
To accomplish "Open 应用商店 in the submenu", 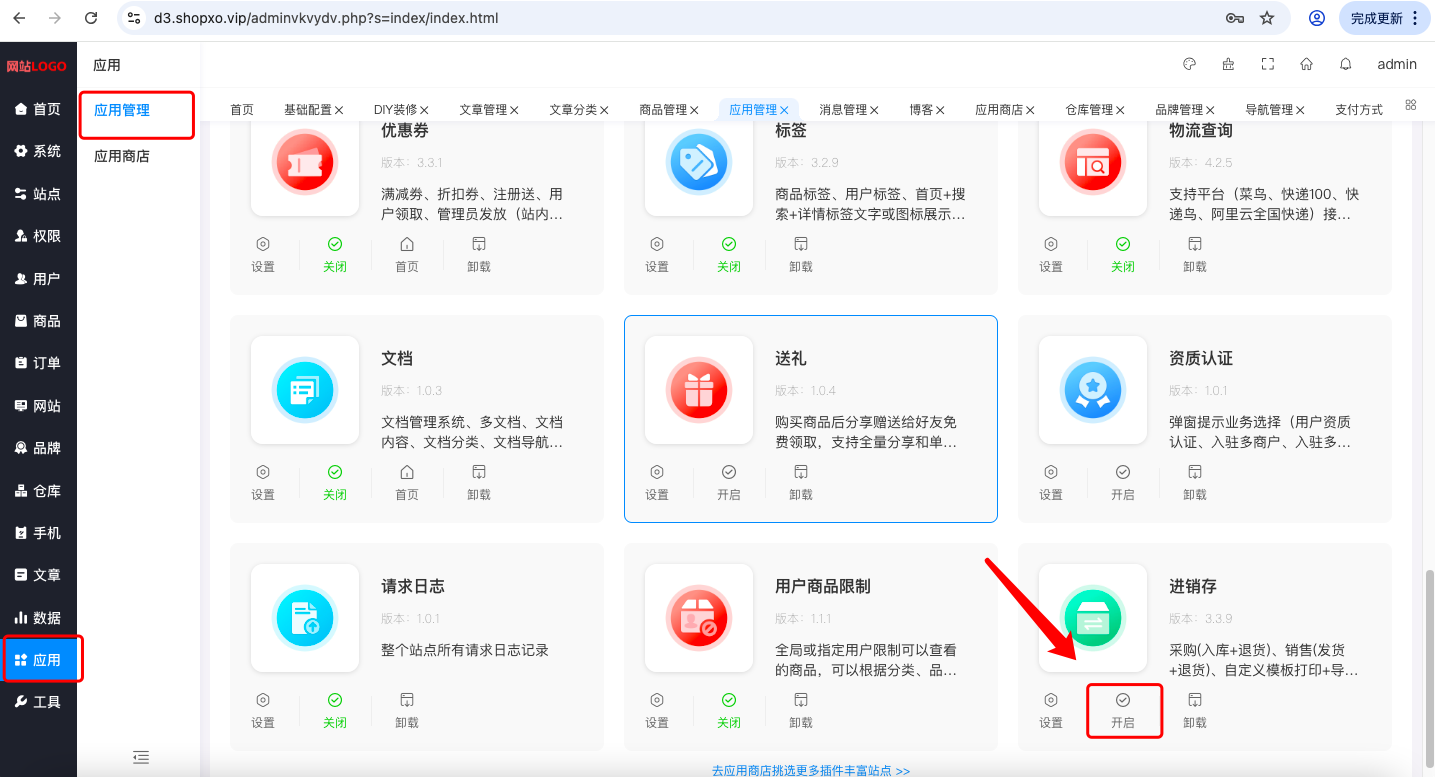I will pyautogui.click(x=122, y=156).
